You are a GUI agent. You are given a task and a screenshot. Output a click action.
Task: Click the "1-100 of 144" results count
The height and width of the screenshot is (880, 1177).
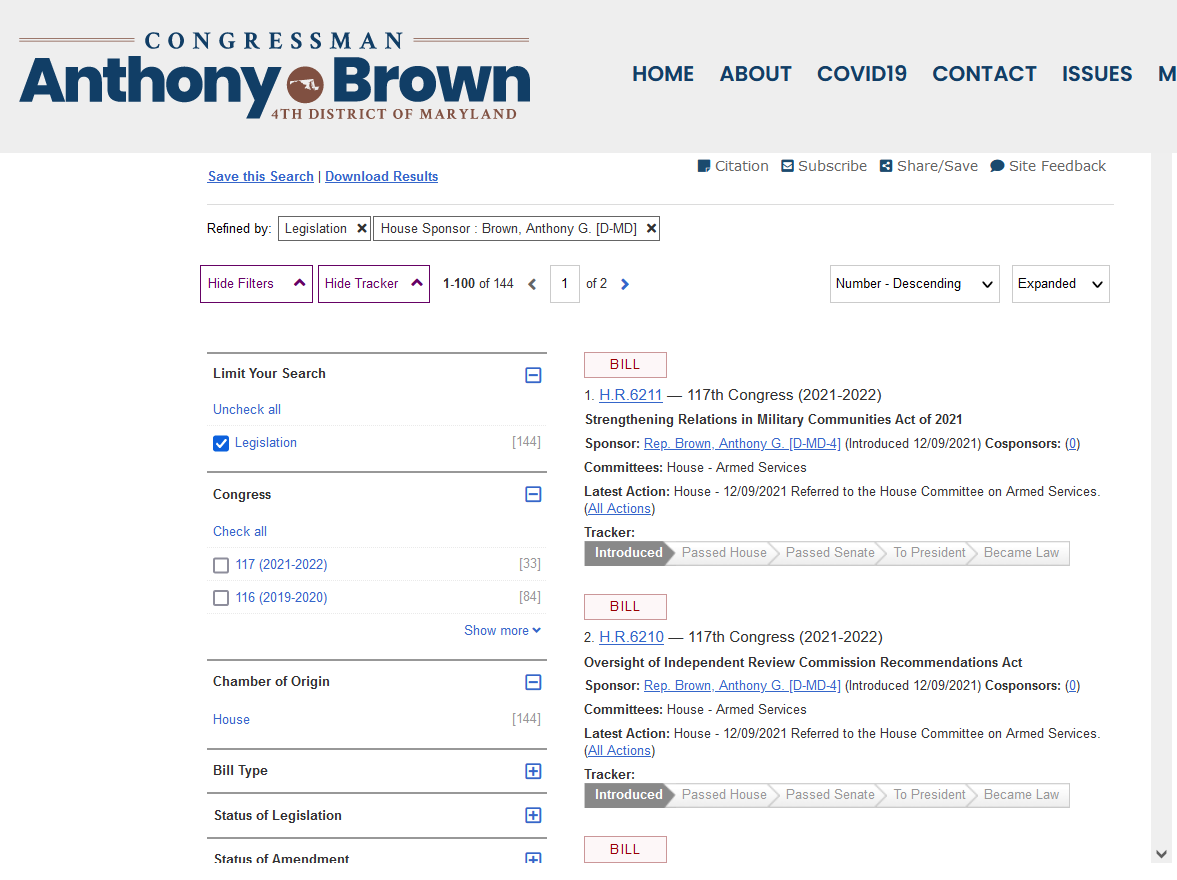478,284
